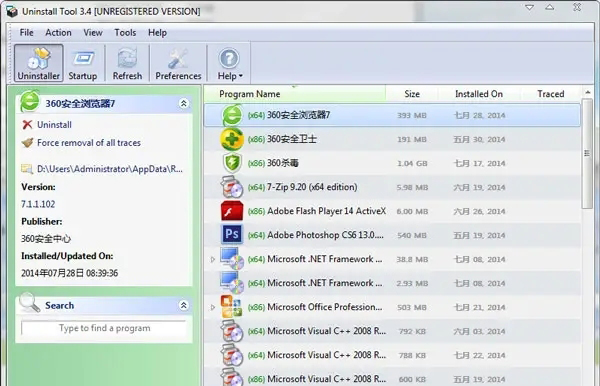Sort by Installed On column
Image resolution: width=600 pixels, height=386 pixels.
(x=479, y=94)
